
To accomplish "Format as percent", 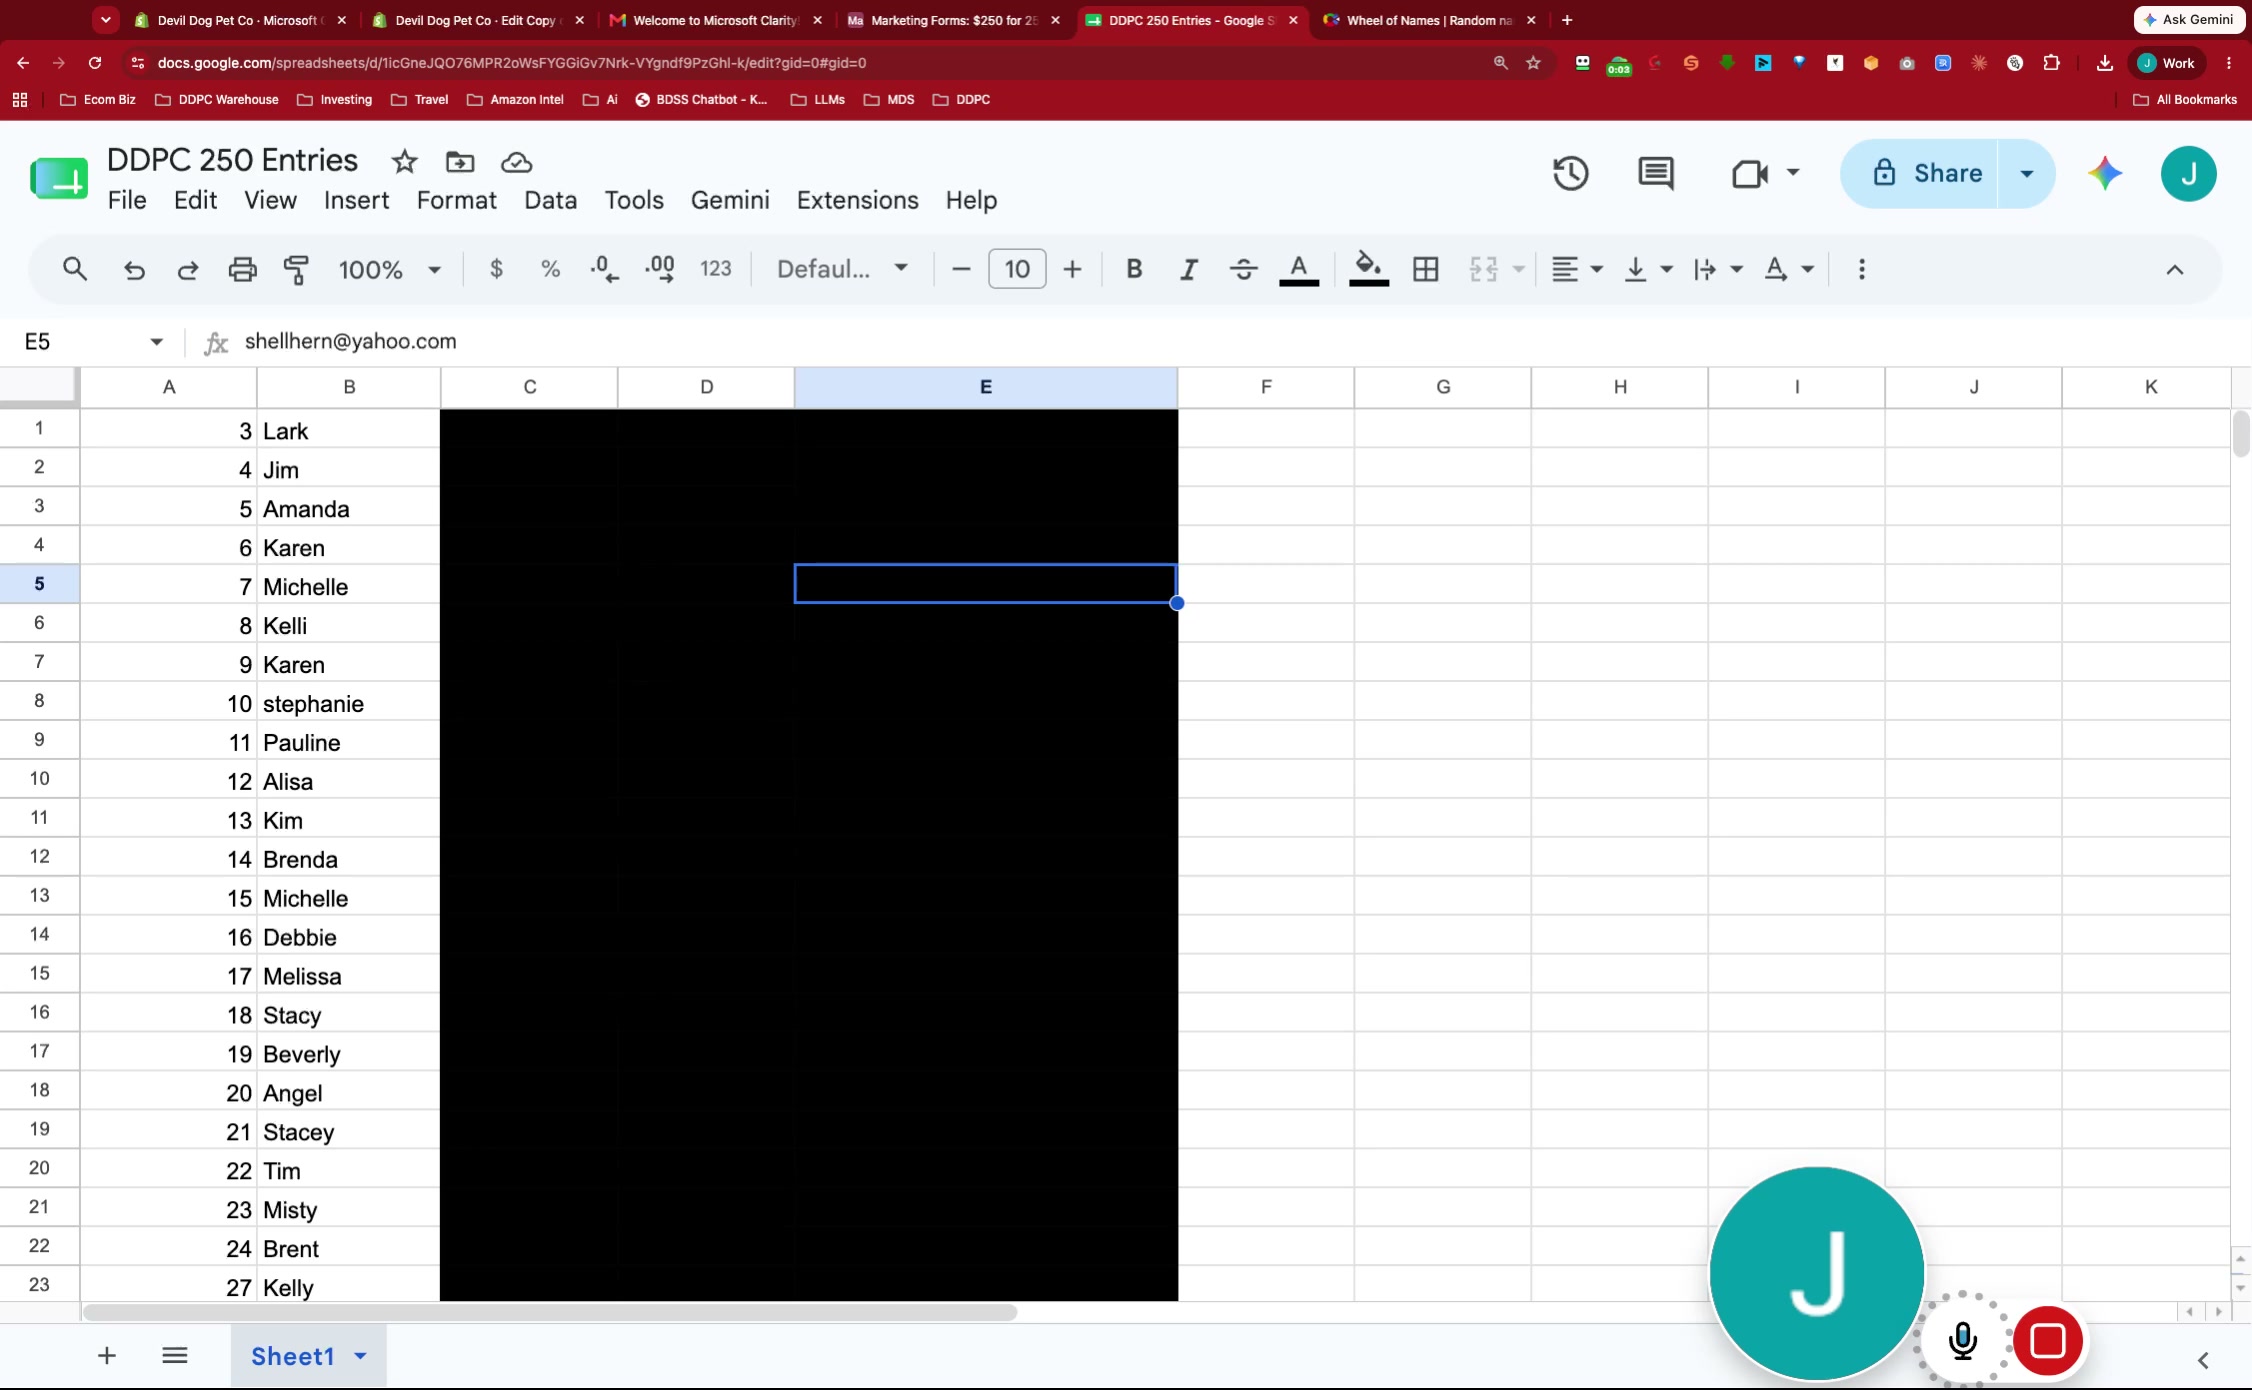I will (x=550, y=269).
